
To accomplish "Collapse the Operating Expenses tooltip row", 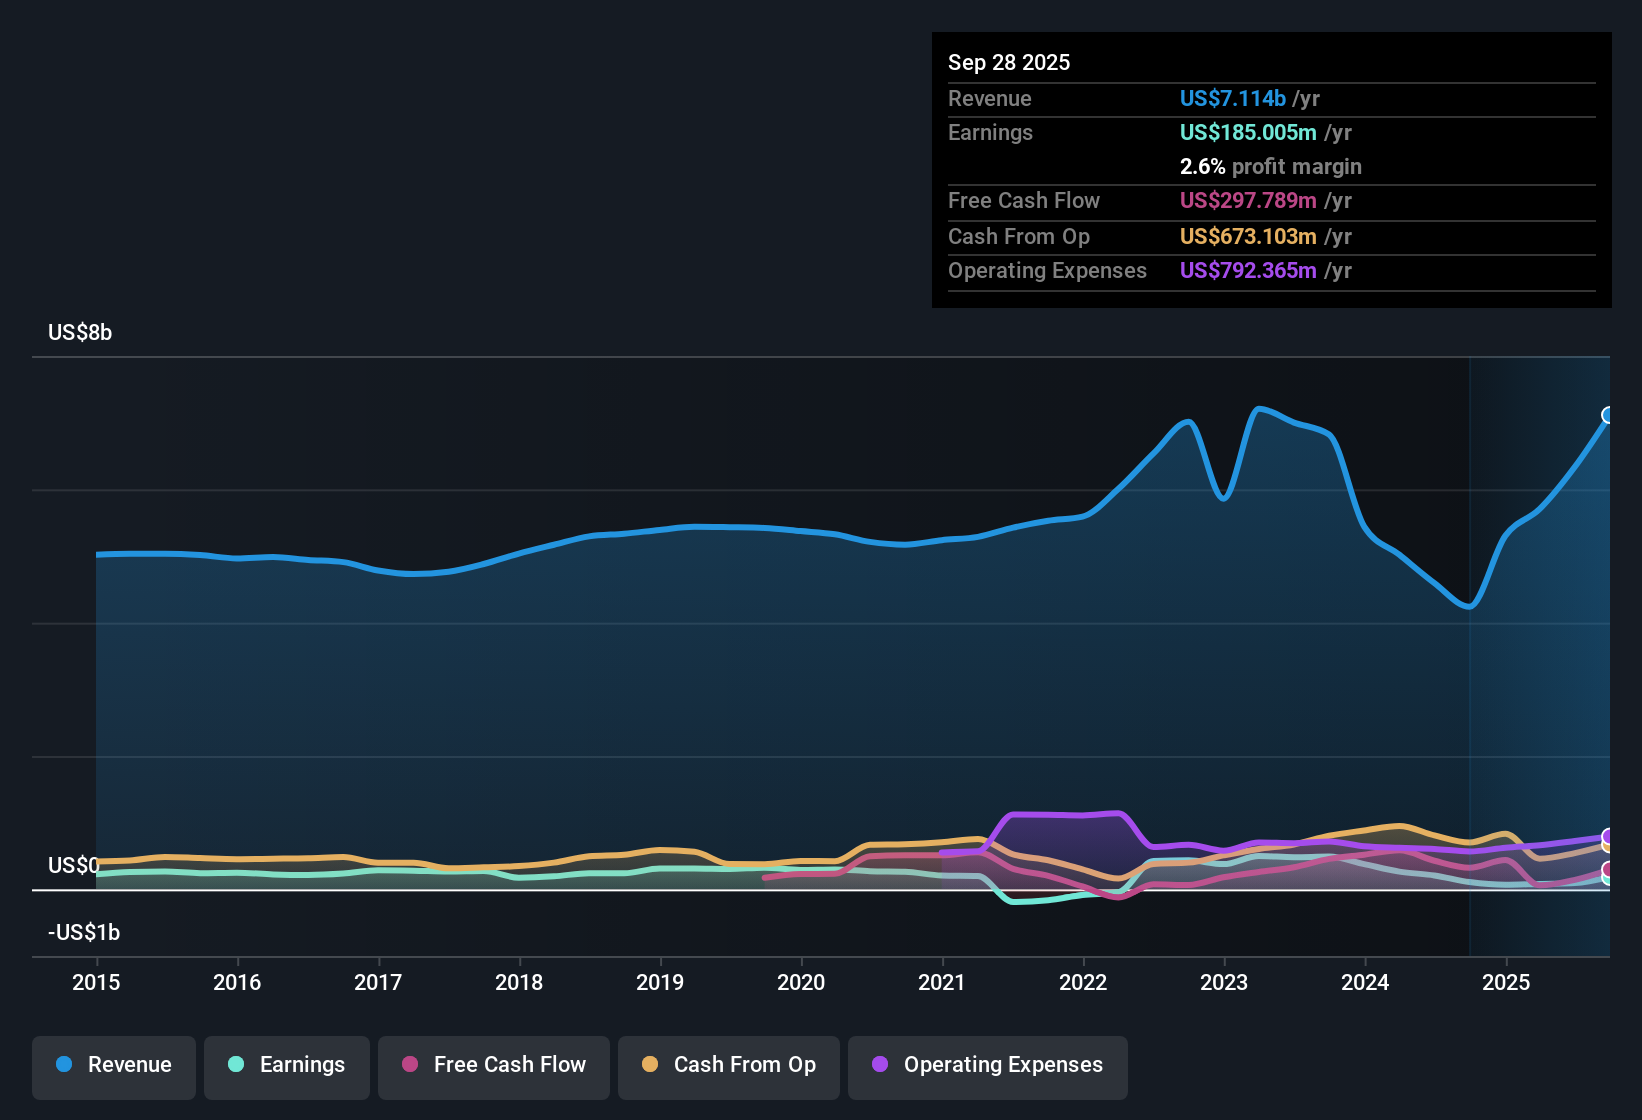I will [1047, 270].
